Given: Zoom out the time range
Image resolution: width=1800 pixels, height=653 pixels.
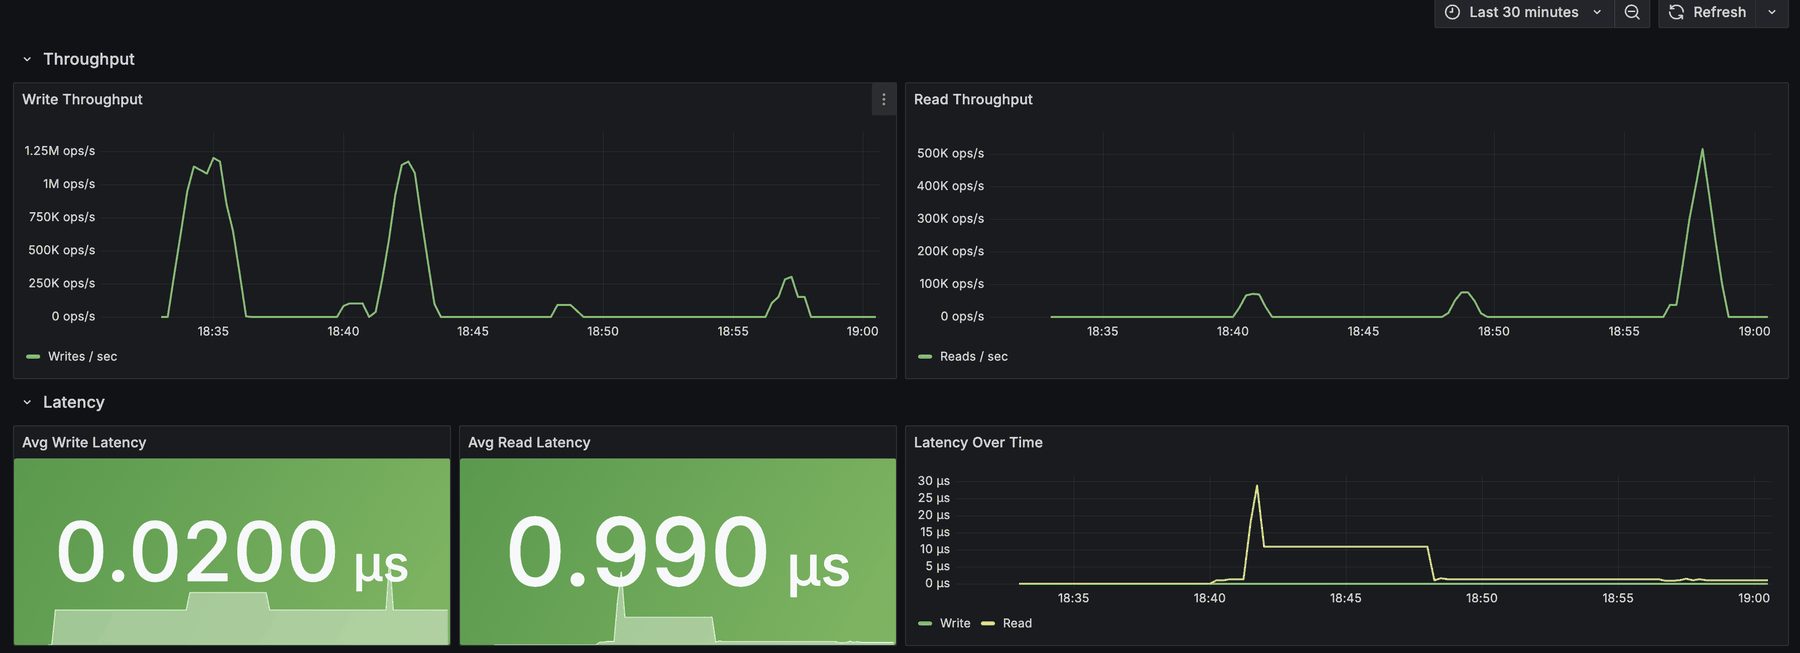Looking at the screenshot, I should click(x=1632, y=12).
